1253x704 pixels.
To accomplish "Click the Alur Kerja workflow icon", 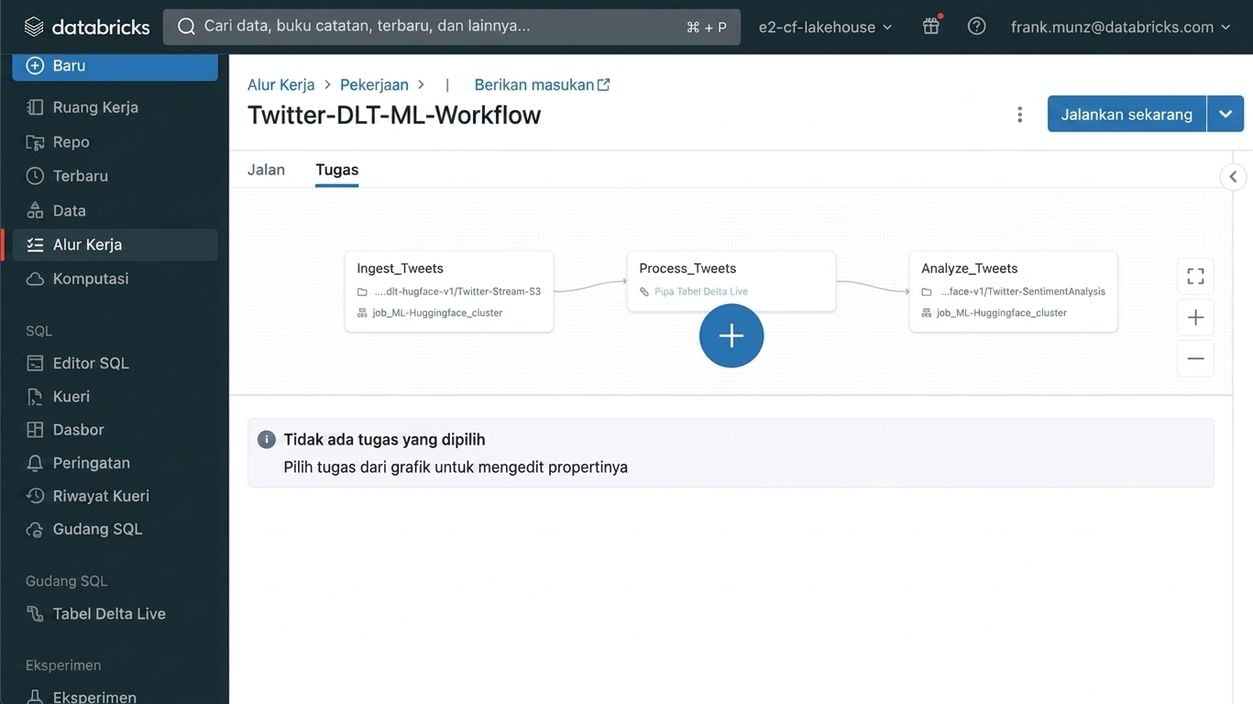I will point(35,244).
